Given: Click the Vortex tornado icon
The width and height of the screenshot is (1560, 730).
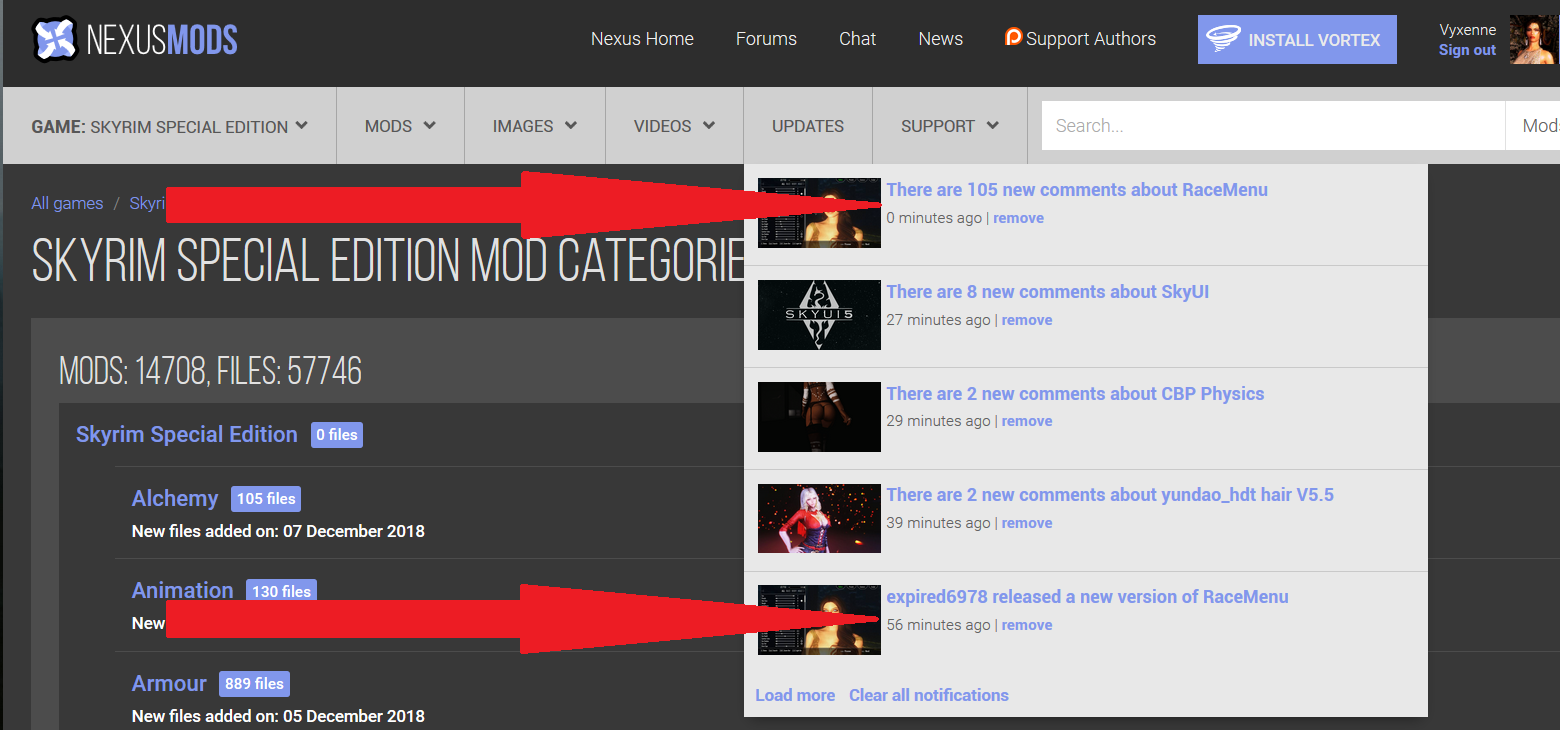Looking at the screenshot, I should (x=1223, y=39).
